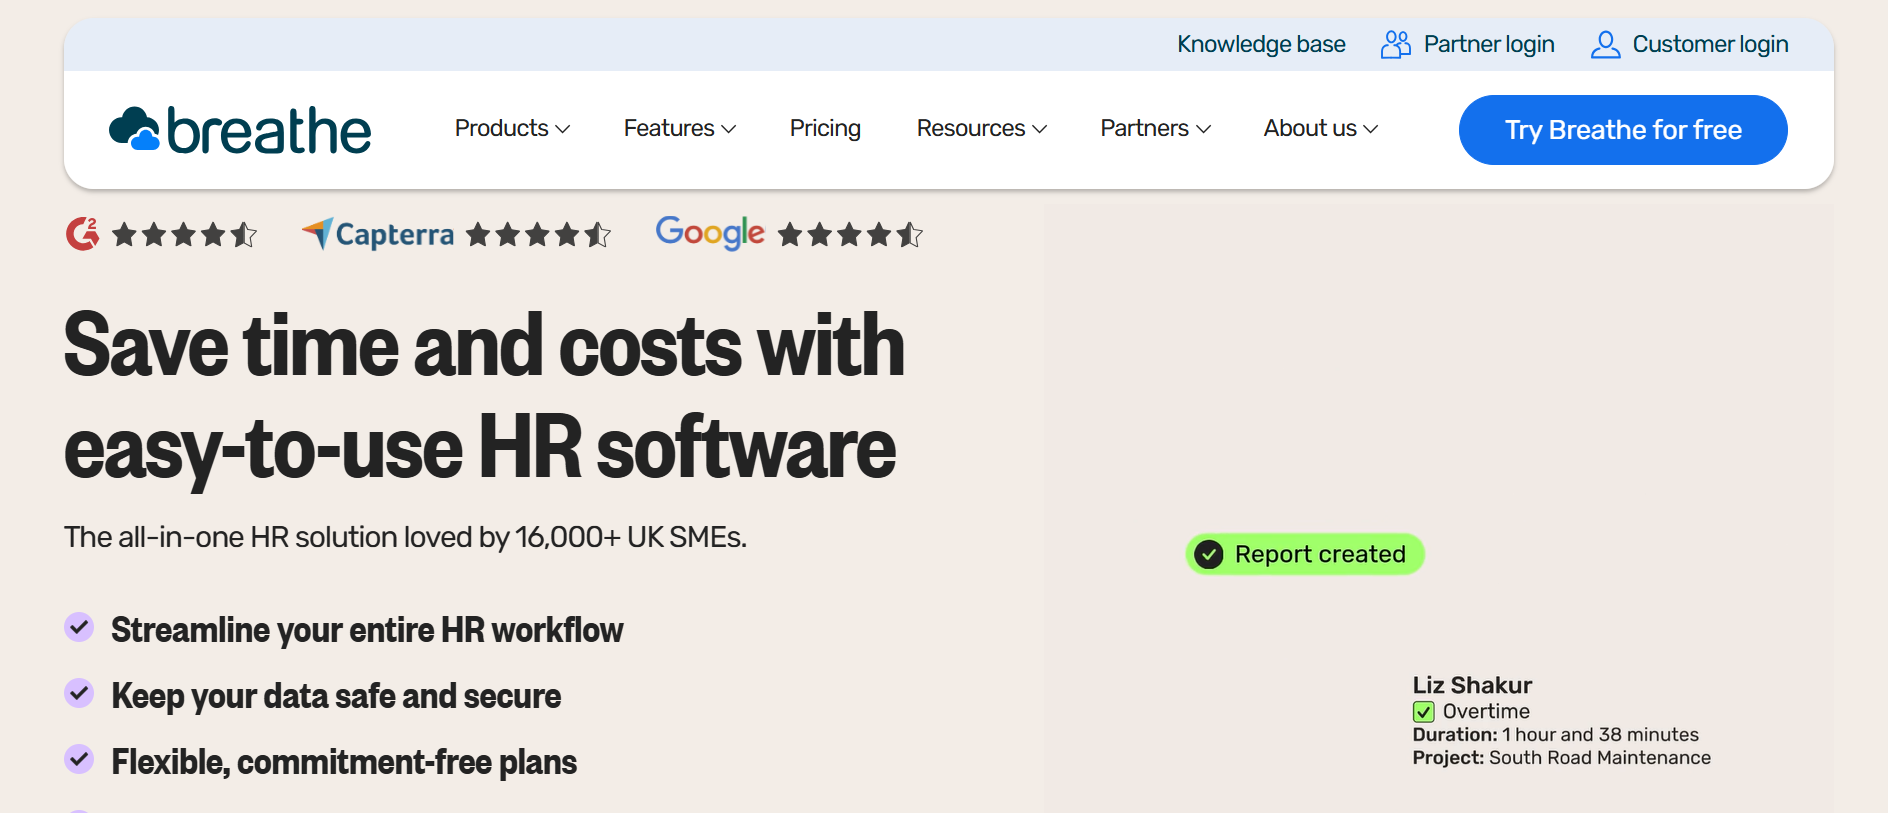Open the Partners dropdown menu
Screen dimensions: 1888x813
click(x=1156, y=128)
